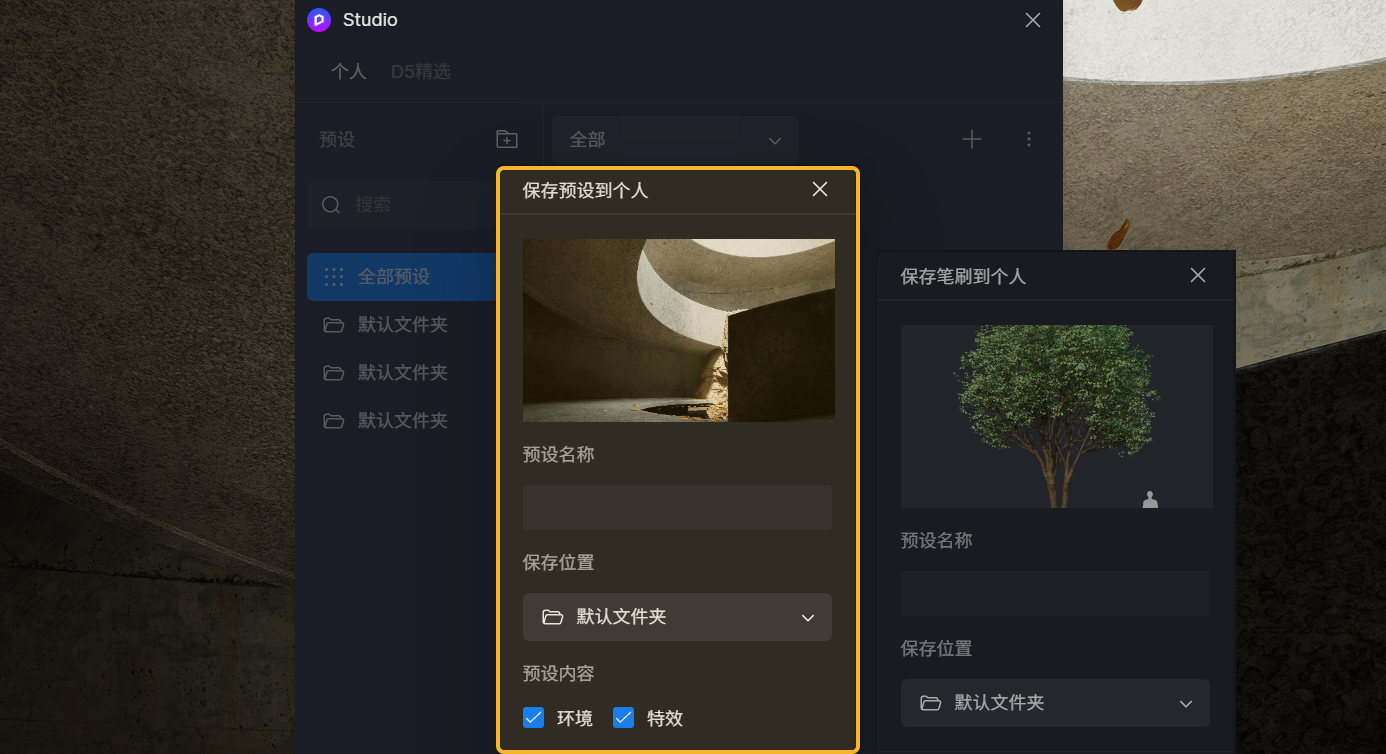Viewport: 1386px width, 754px height.
Task: Click 预设名称 input in brush dialog
Action: (x=1055, y=593)
